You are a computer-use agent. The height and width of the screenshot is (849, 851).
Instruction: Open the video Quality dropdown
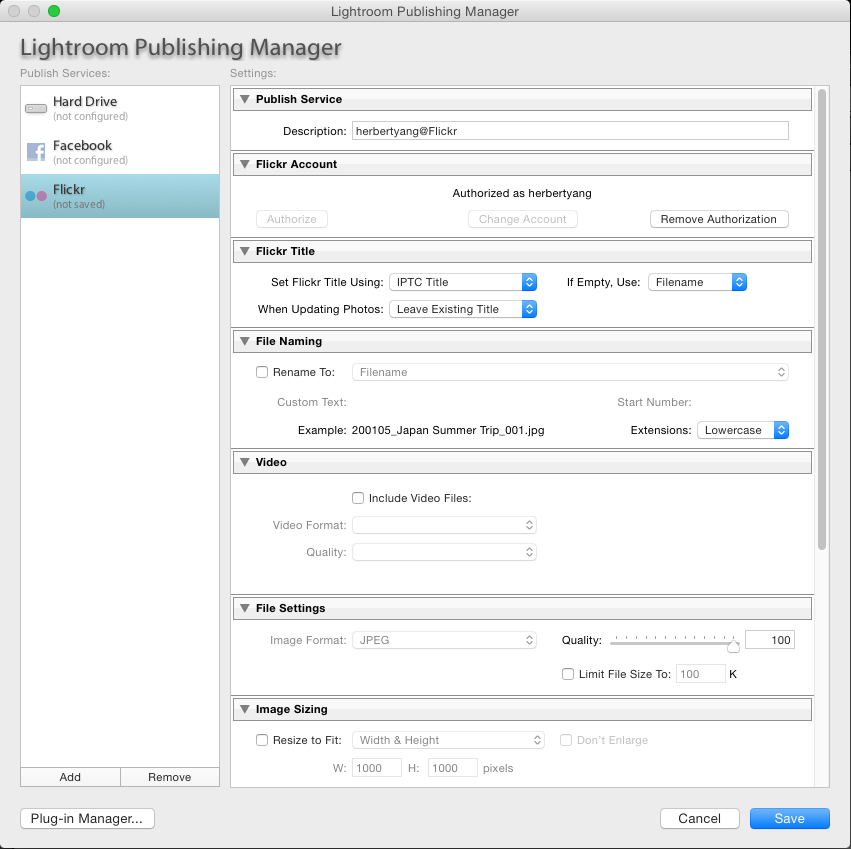[444, 553]
